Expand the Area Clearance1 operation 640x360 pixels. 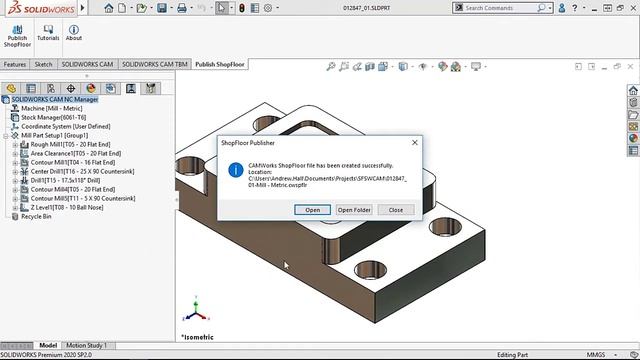tap(15, 153)
